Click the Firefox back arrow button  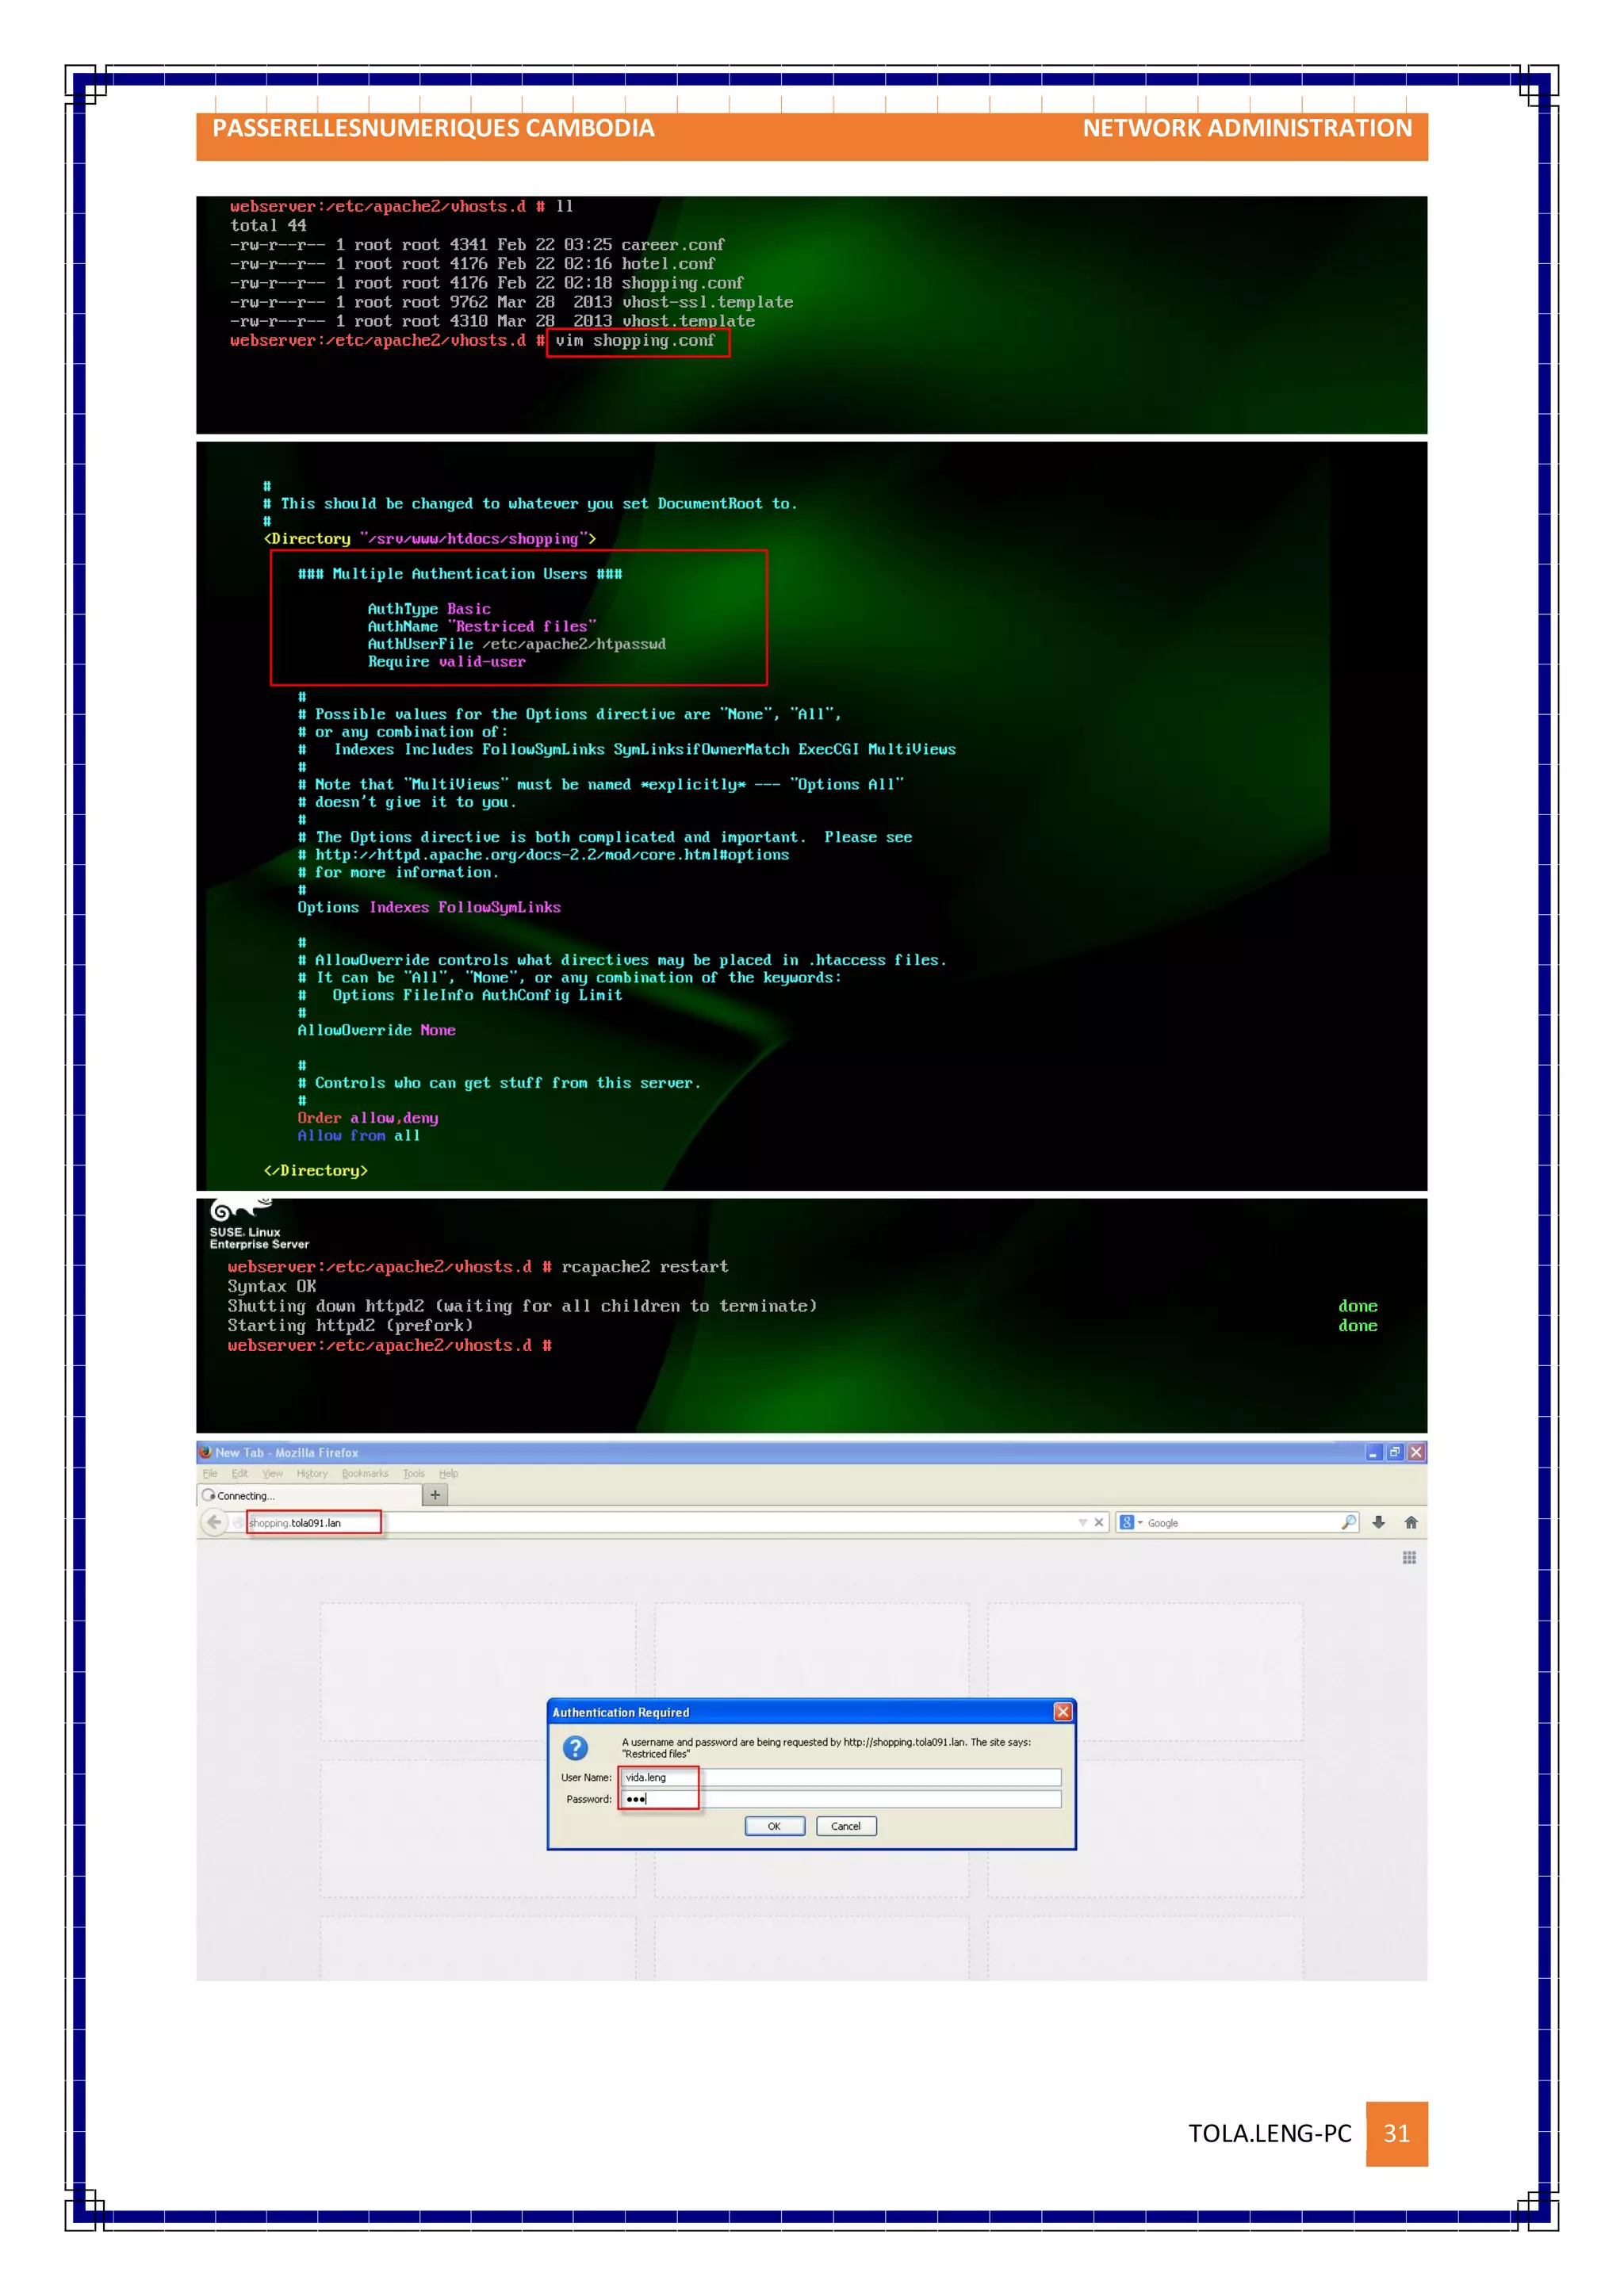[x=214, y=1522]
